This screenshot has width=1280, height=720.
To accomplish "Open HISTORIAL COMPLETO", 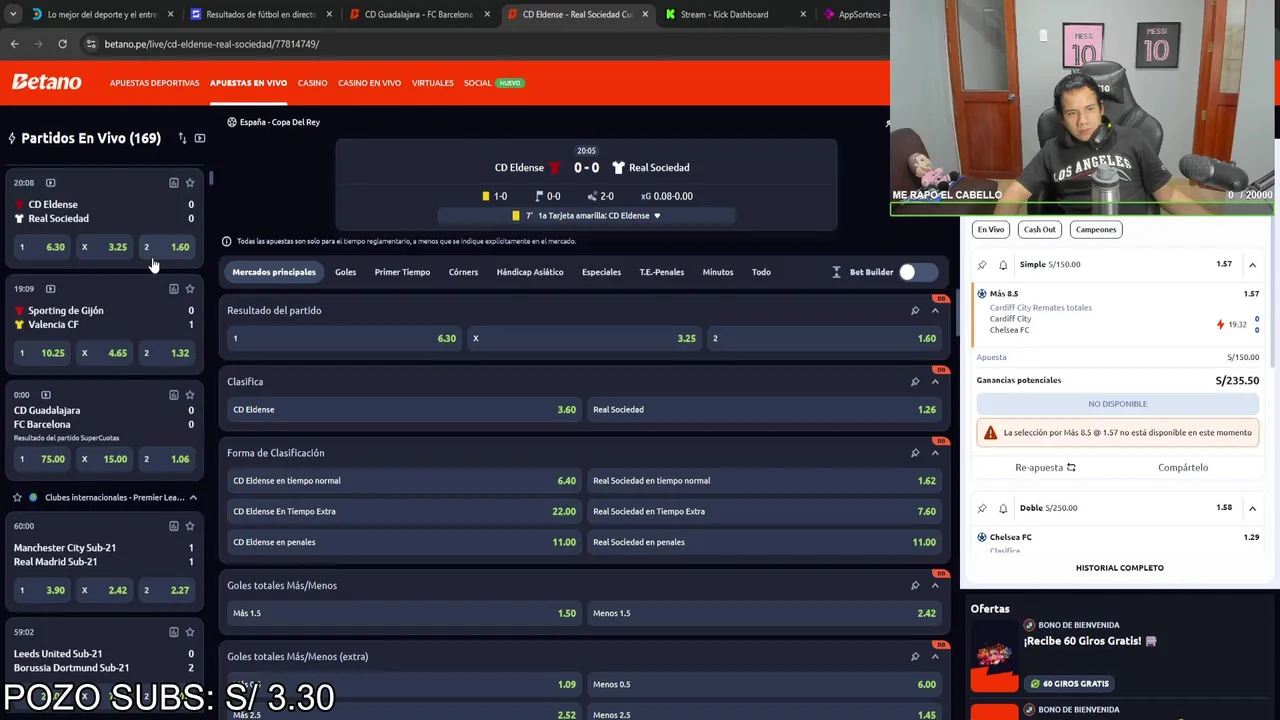I will (1119, 568).
